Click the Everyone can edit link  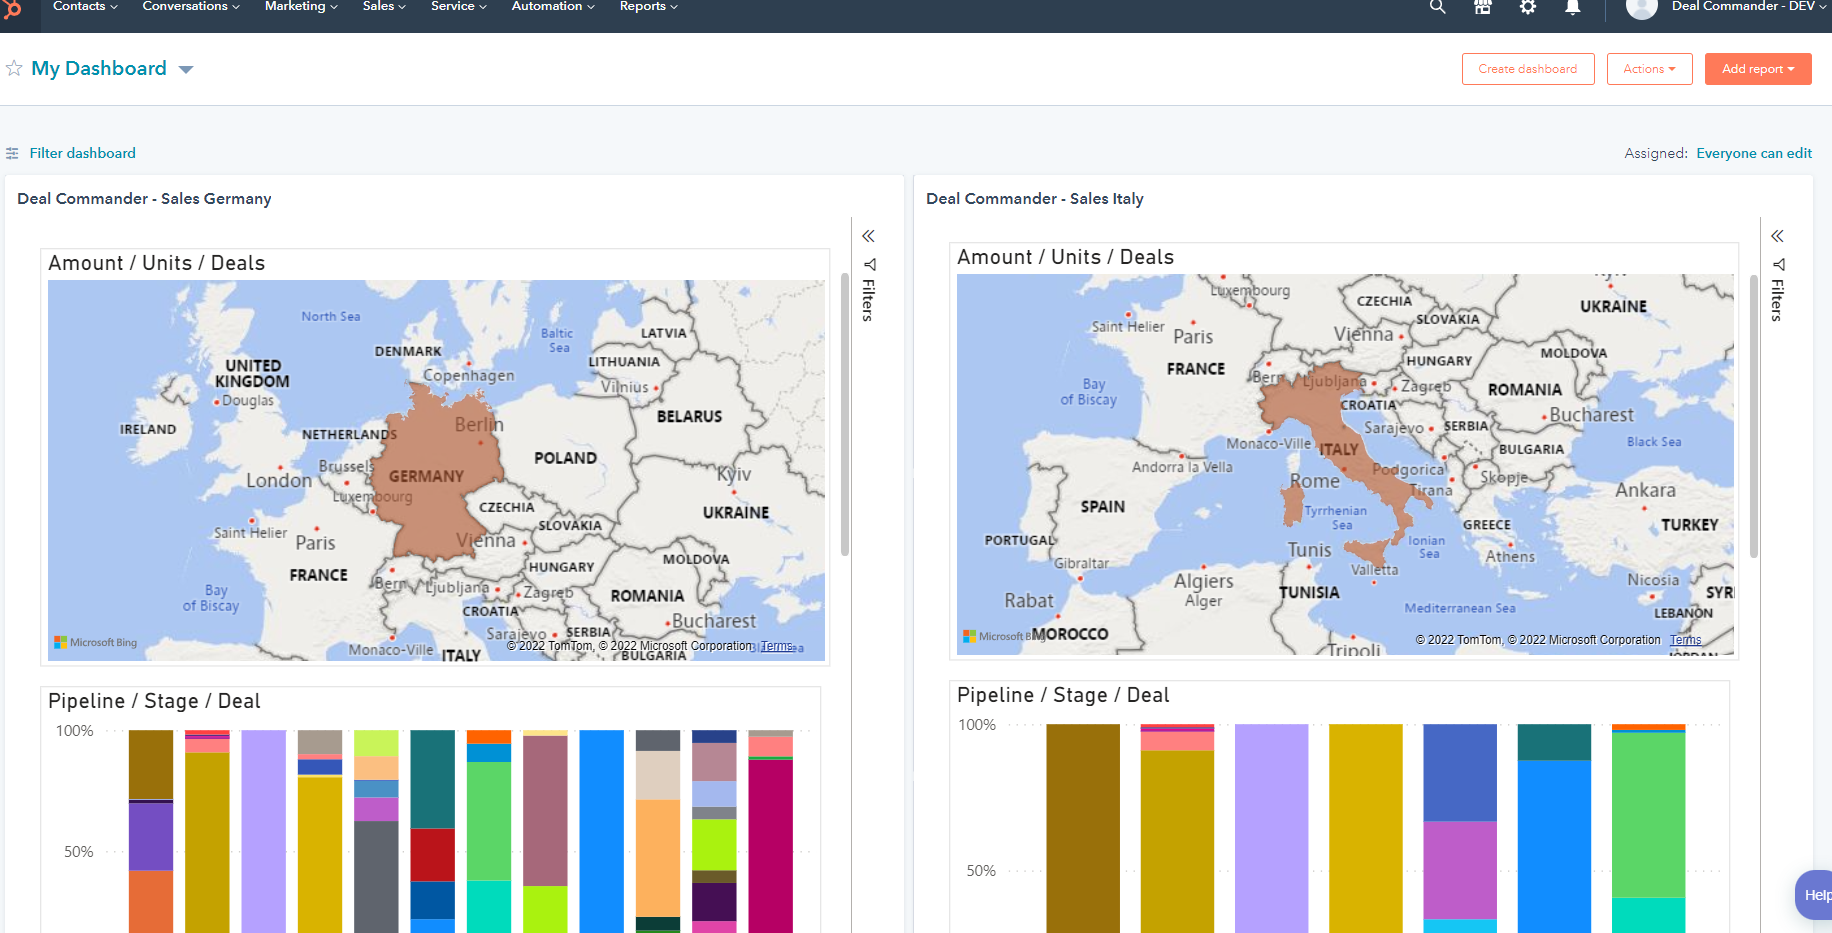[x=1754, y=153]
